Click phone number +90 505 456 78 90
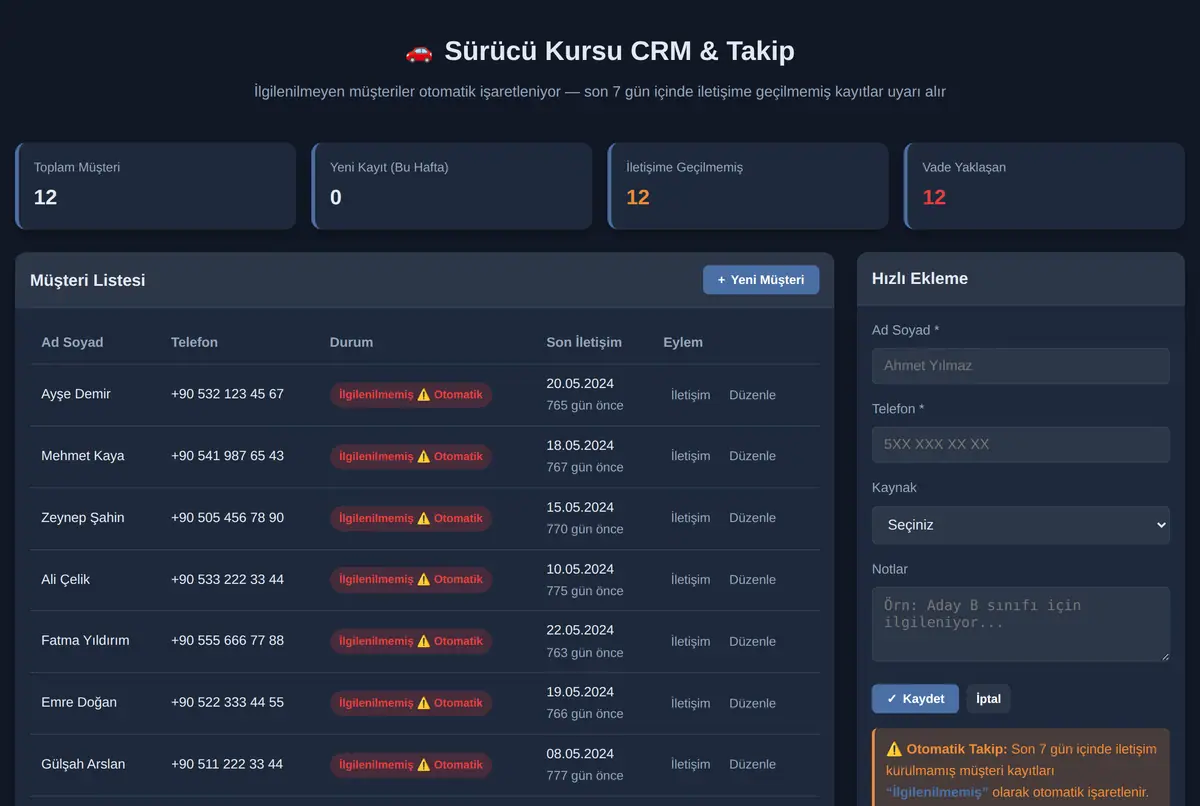Image resolution: width=1200 pixels, height=806 pixels. pyautogui.click(x=227, y=518)
